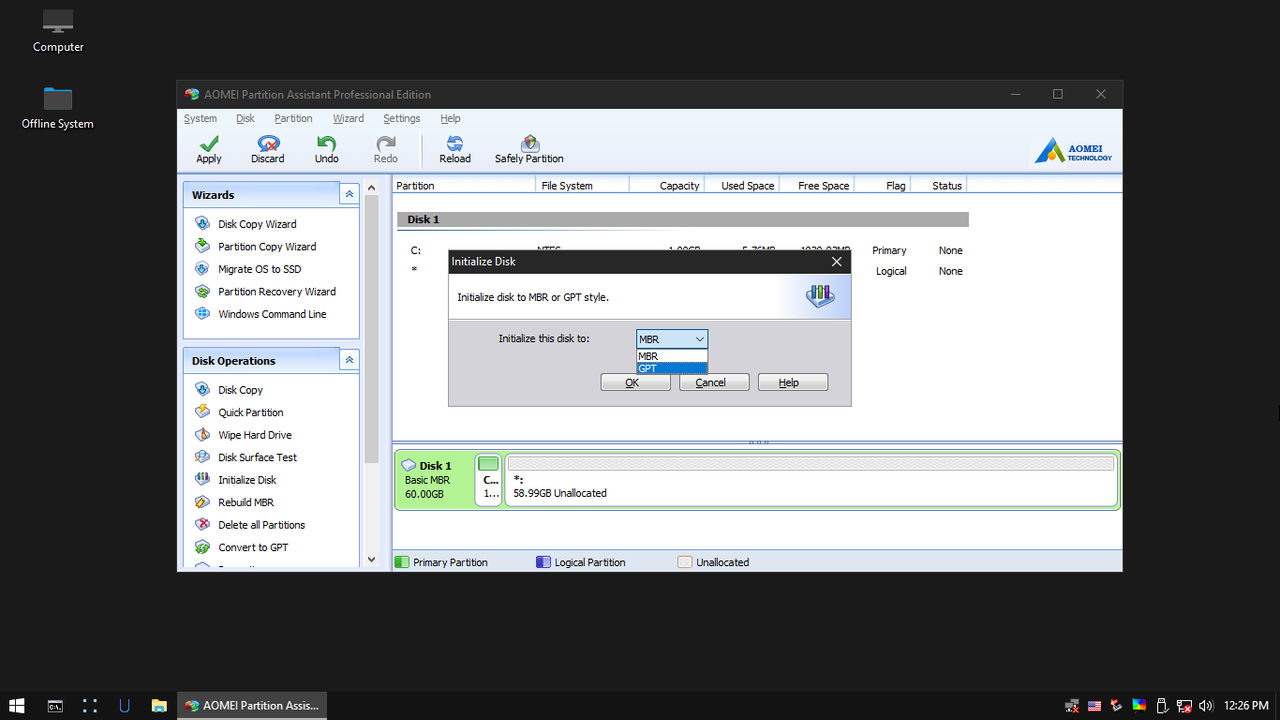Start Migrate OS to SSD wizard
Viewport: 1280px width, 720px height.
tap(259, 269)
